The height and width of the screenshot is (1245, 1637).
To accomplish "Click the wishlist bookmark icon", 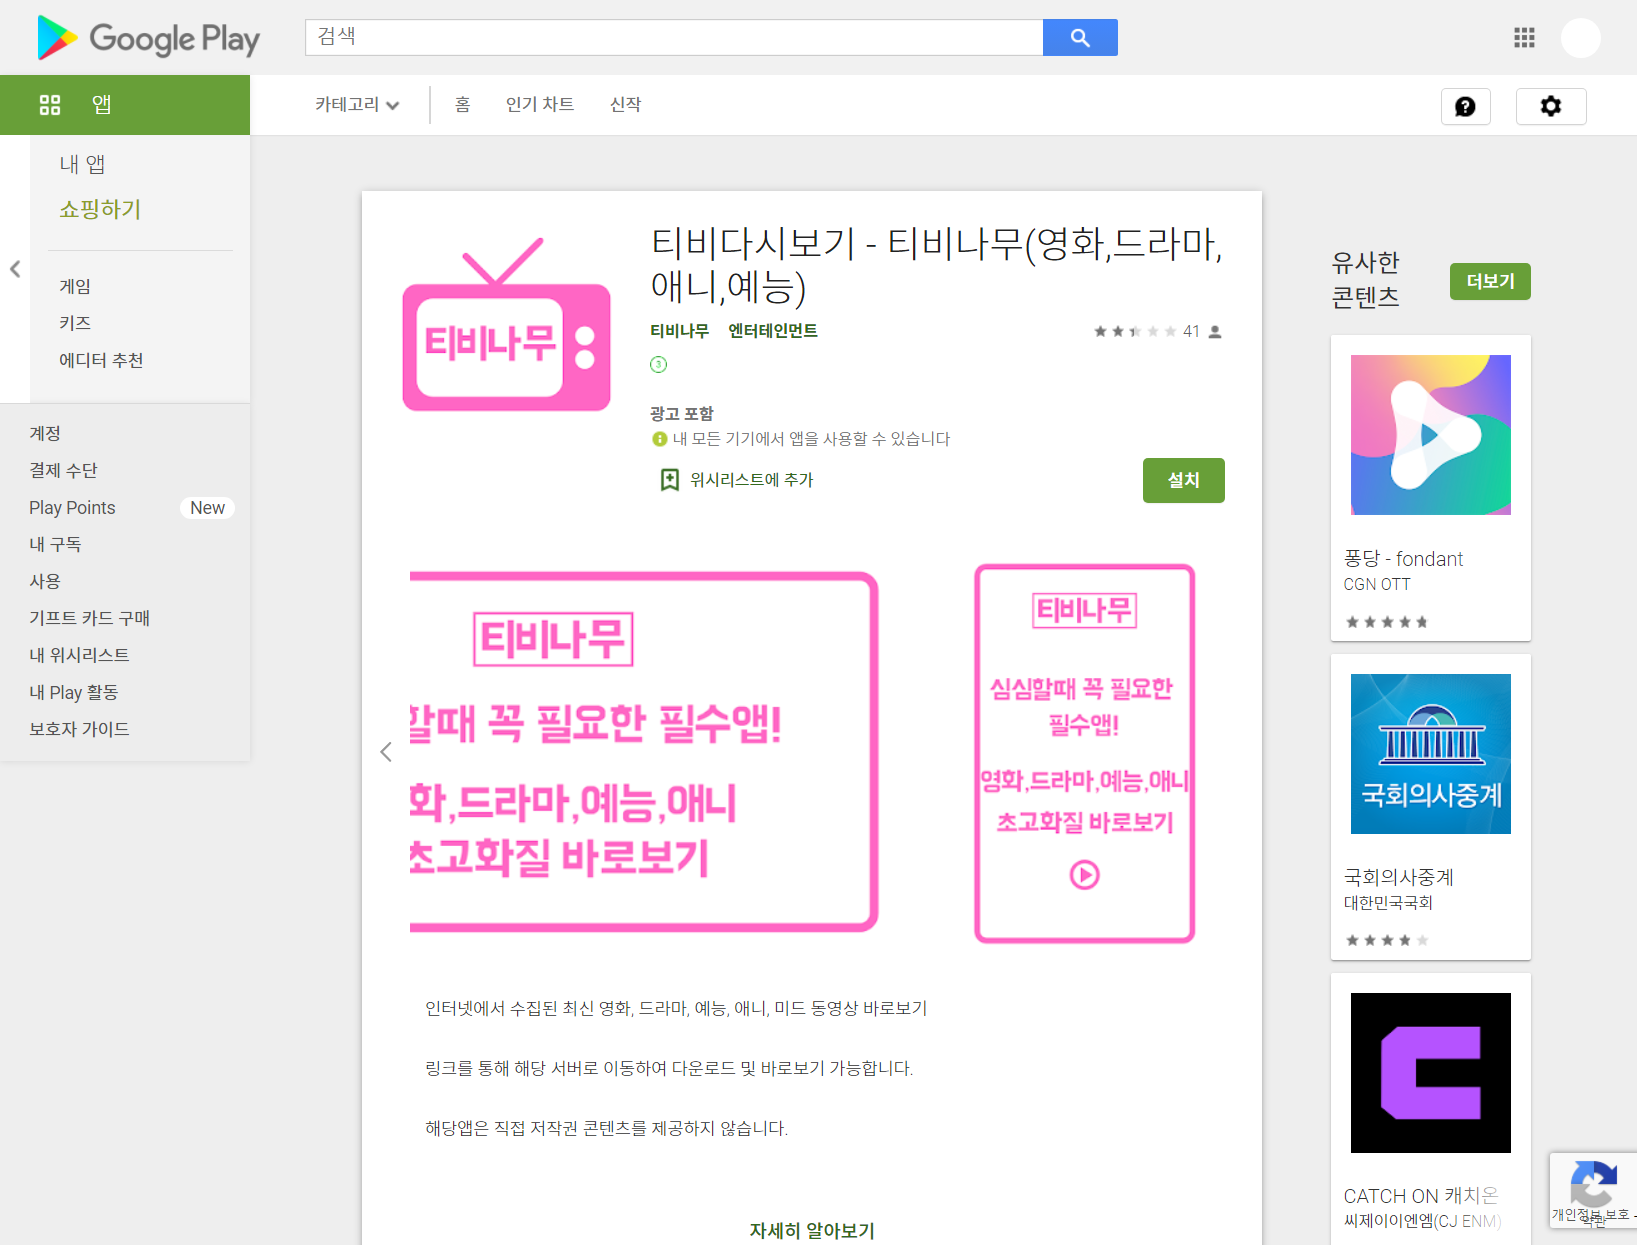I will coord(669,480).
